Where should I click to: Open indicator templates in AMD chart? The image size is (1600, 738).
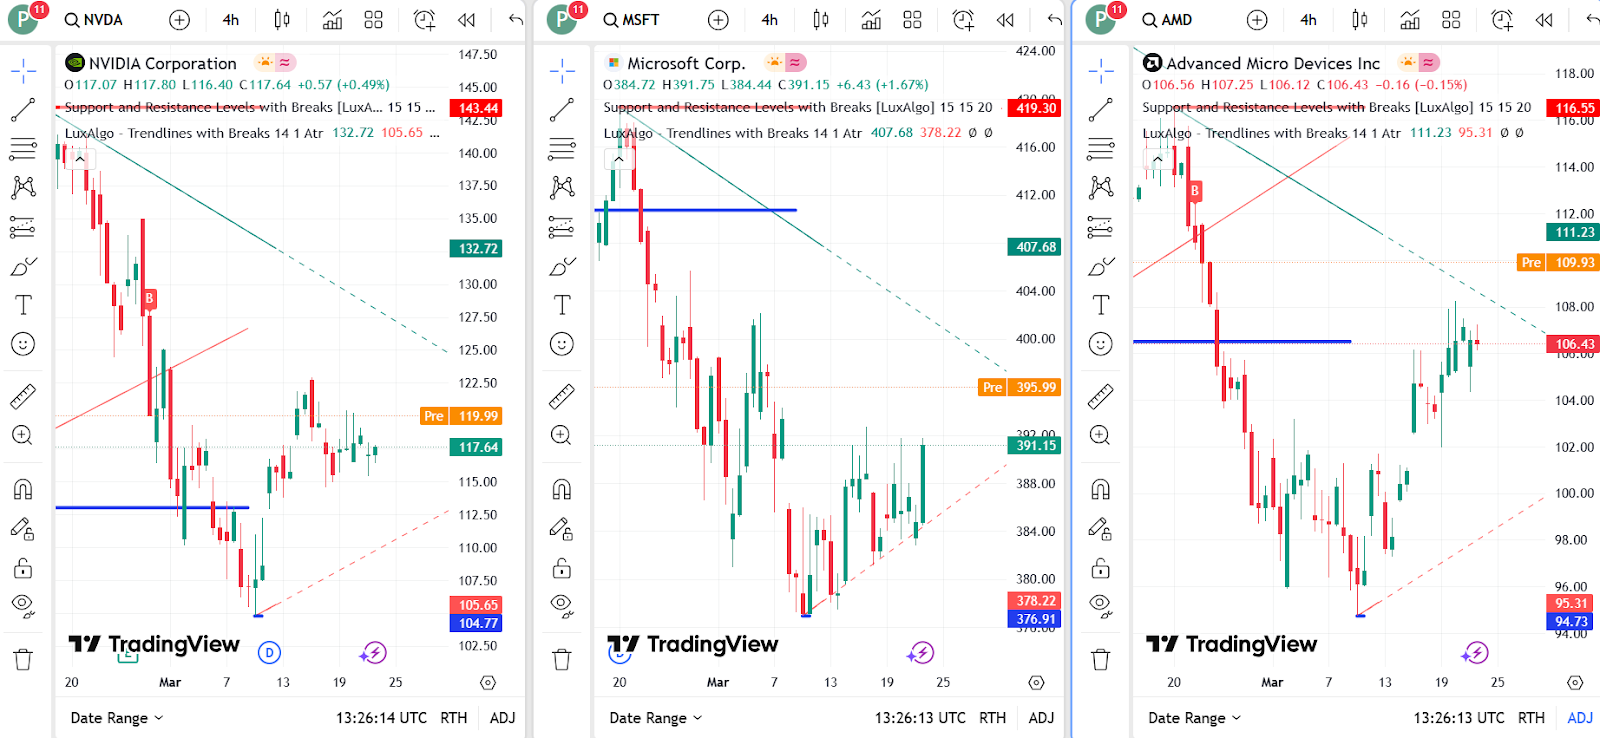coord(1451,20)
